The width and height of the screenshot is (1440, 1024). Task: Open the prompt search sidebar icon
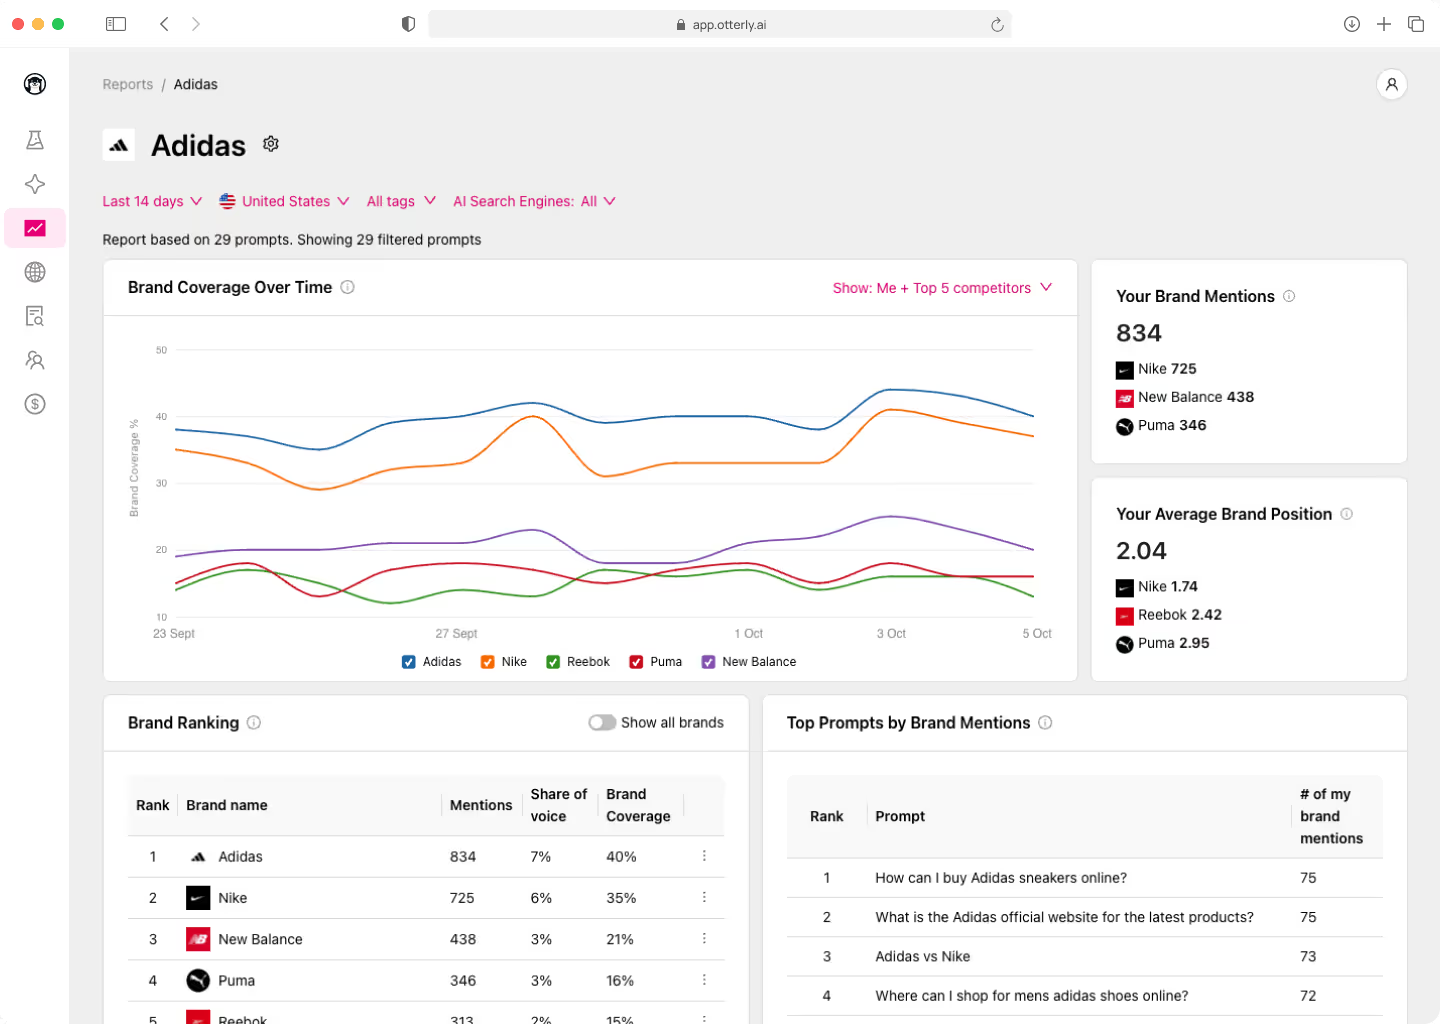tap(34, 316)
